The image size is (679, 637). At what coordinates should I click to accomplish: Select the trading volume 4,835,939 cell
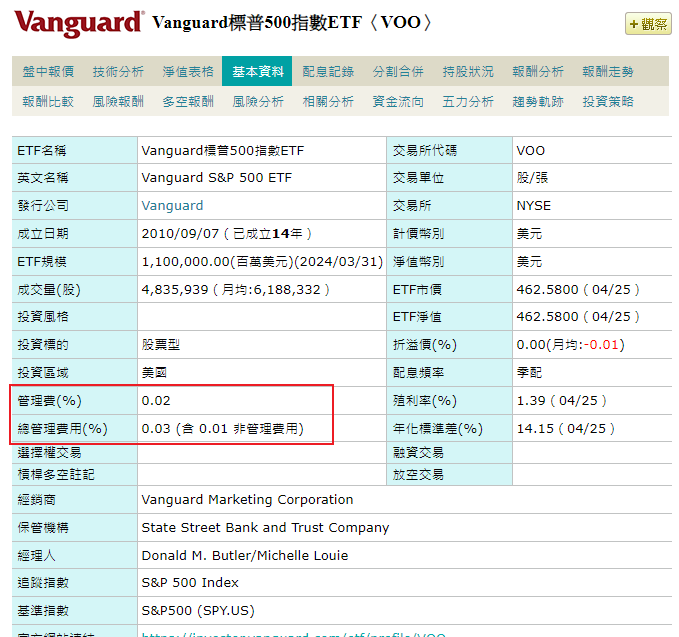pos(262,289)
